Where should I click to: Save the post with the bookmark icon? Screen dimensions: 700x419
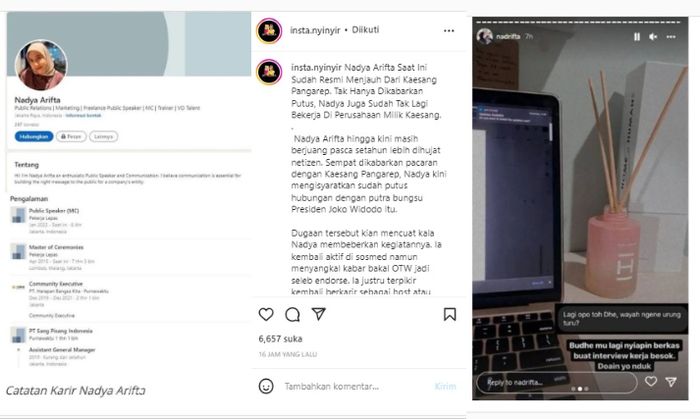tap(450, 314)
